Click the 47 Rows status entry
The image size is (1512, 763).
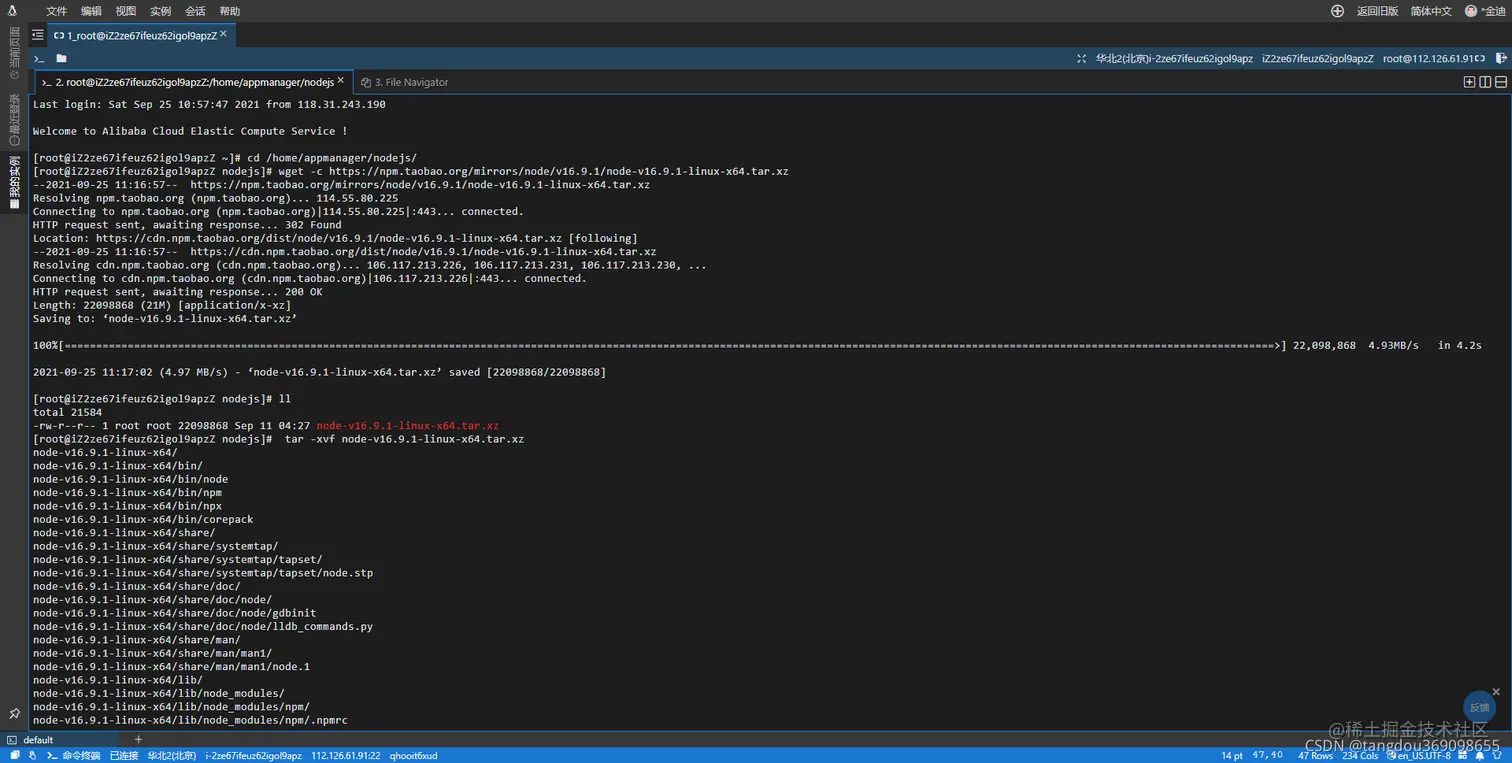(x=1316, y=756)
